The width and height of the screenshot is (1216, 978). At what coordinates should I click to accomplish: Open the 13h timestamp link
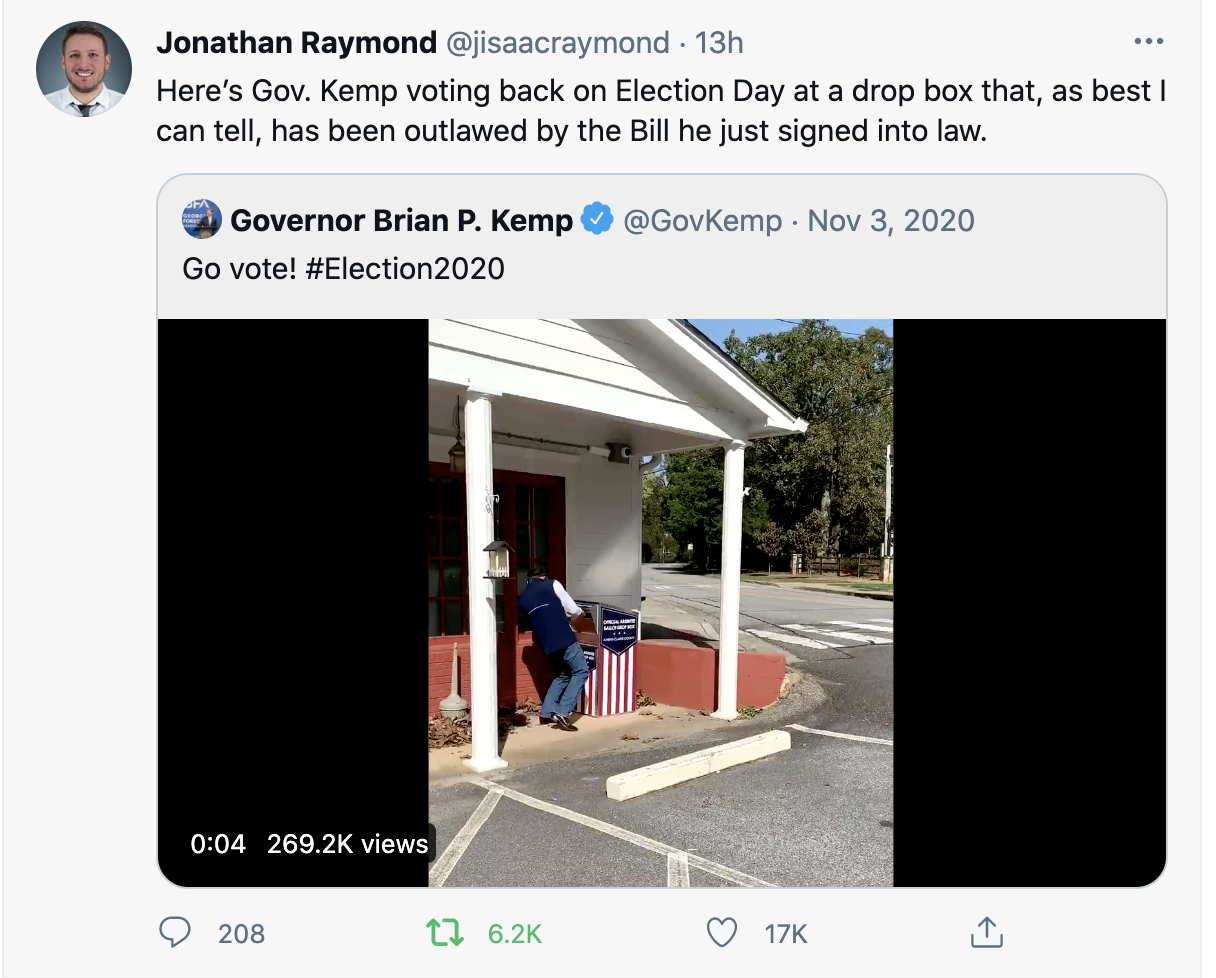719,43
